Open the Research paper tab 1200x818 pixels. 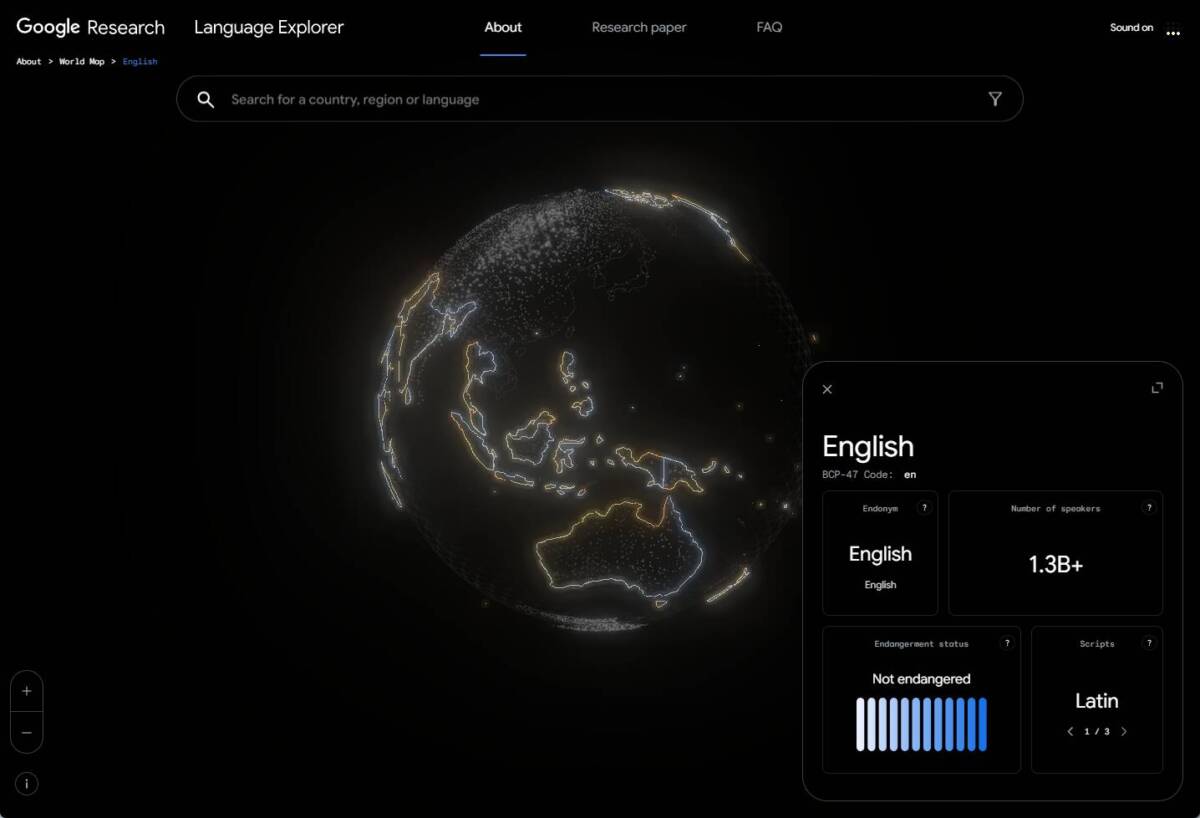639,27
